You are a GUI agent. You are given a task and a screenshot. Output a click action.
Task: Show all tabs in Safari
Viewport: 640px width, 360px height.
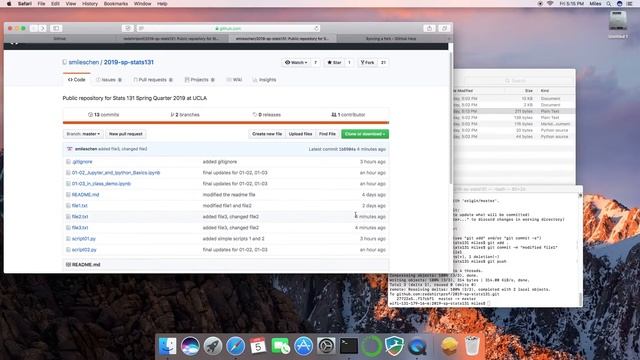click(x=444, y=28)
